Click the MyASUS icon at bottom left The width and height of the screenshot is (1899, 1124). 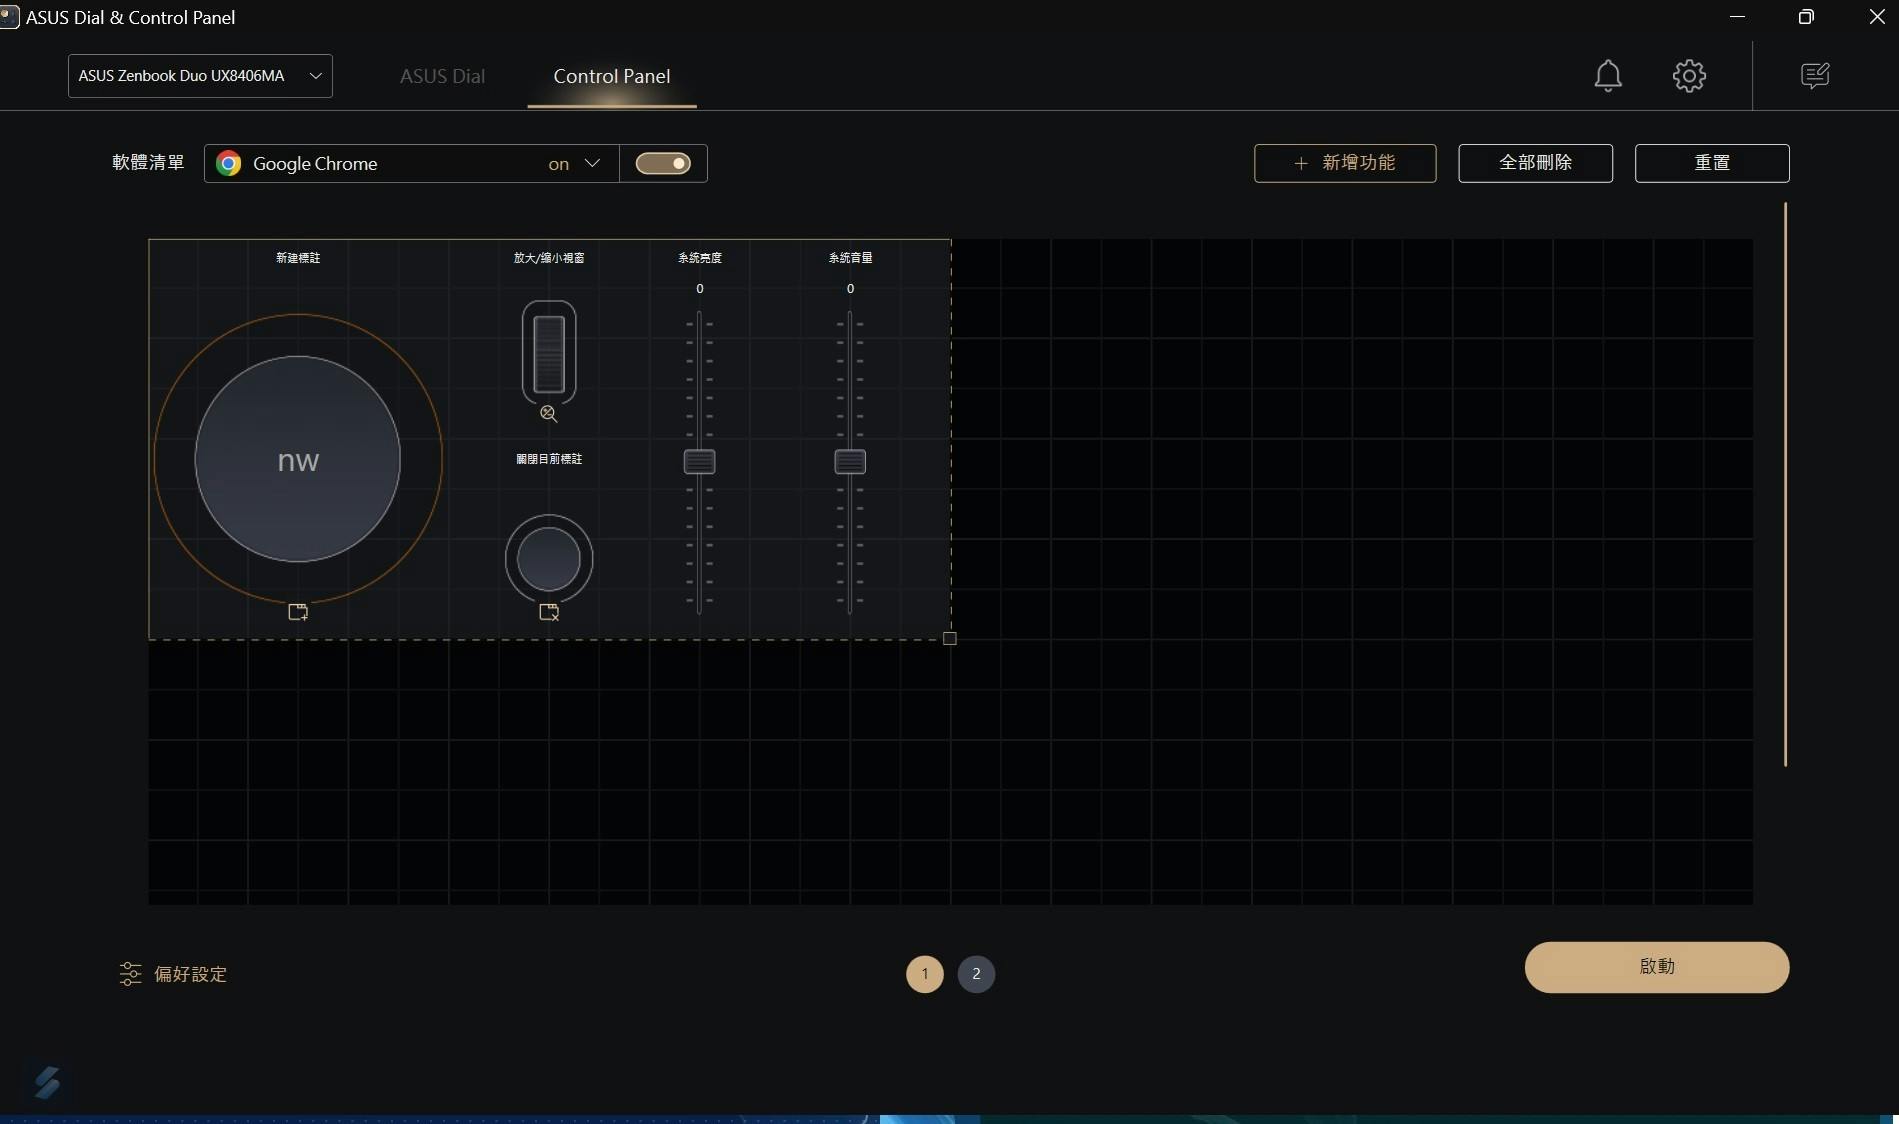[x=47, y=1082]
